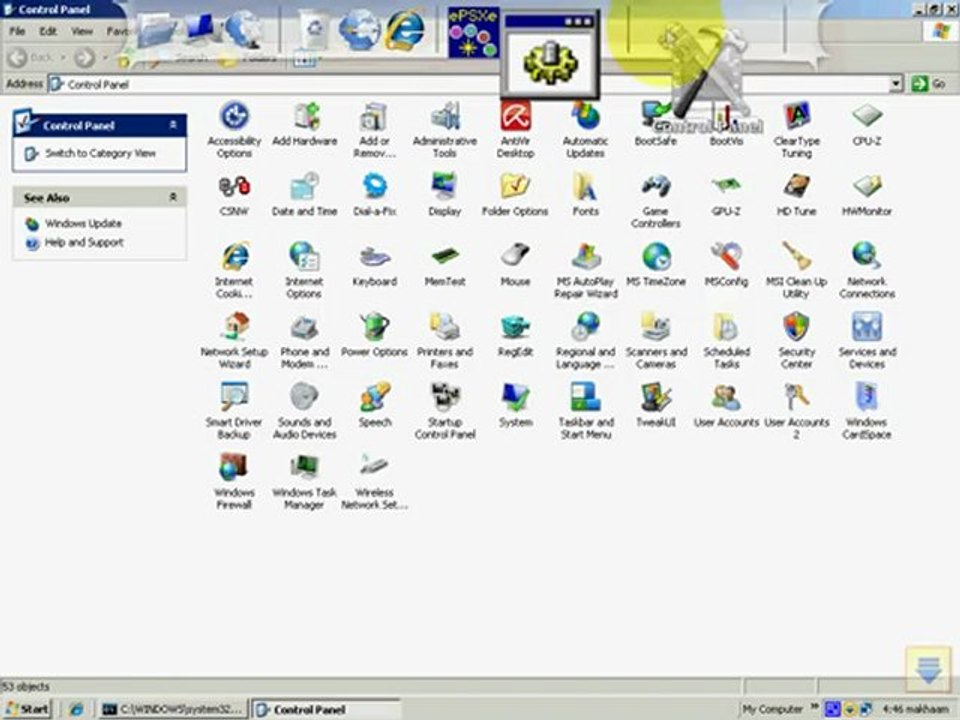Open Services and Devices icon
Image resolution: width=960 pixels, height=720 pixels.
click(867, 340)
